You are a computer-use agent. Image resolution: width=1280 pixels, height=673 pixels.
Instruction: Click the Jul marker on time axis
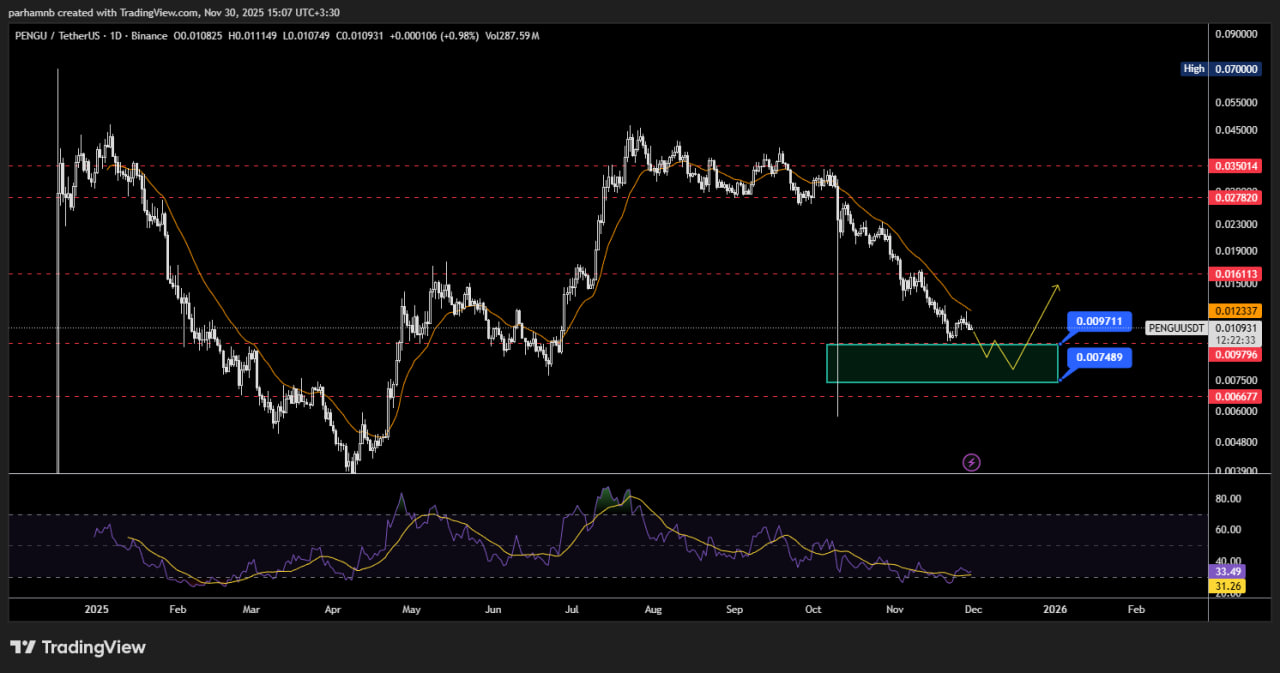(571, 608)
